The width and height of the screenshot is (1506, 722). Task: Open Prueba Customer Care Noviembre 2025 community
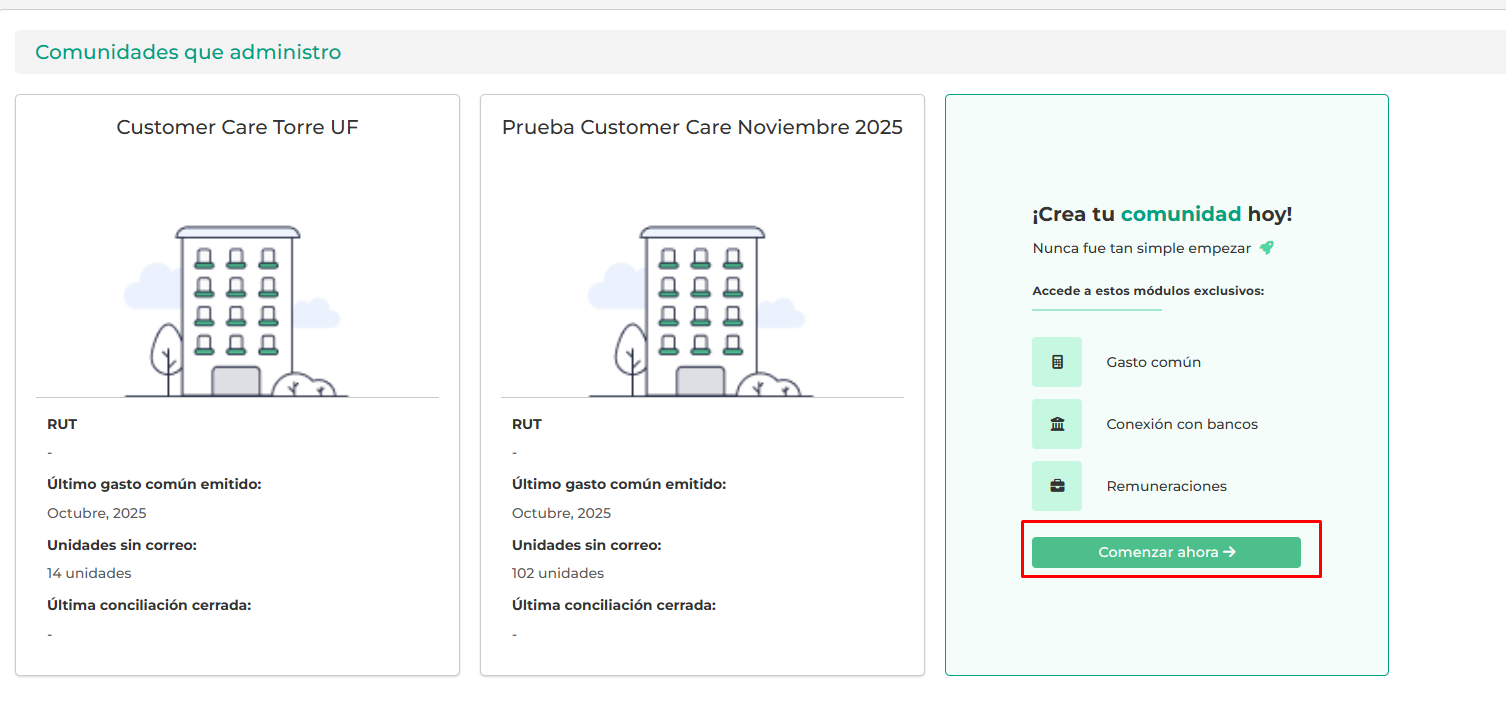coord(702,127)
